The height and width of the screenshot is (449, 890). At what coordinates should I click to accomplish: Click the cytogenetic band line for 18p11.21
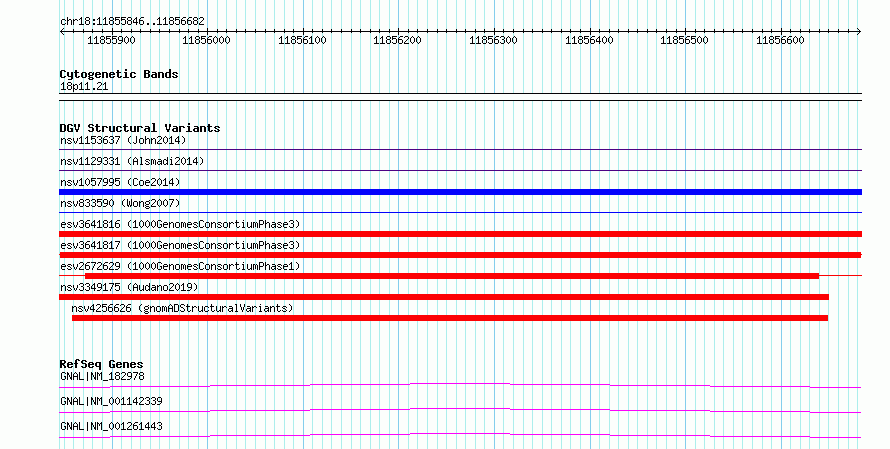point(460,97)
